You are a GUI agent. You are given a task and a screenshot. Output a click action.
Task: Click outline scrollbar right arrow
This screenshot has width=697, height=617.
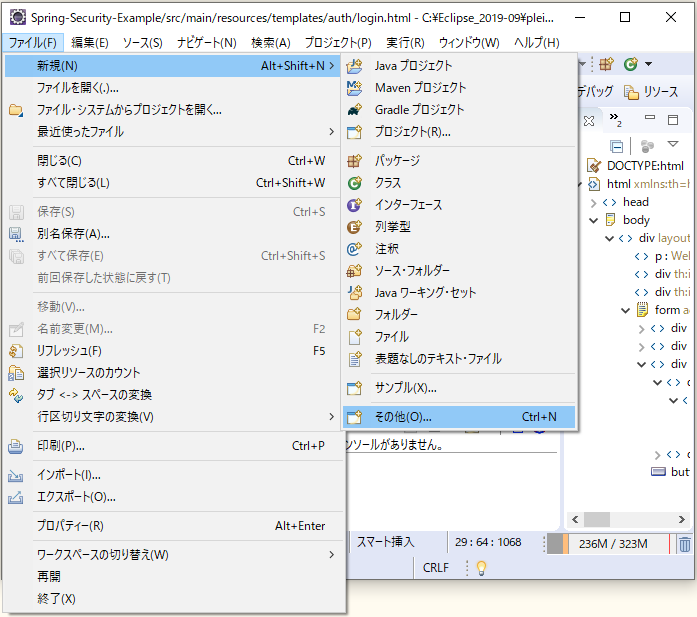click(681, 519)
